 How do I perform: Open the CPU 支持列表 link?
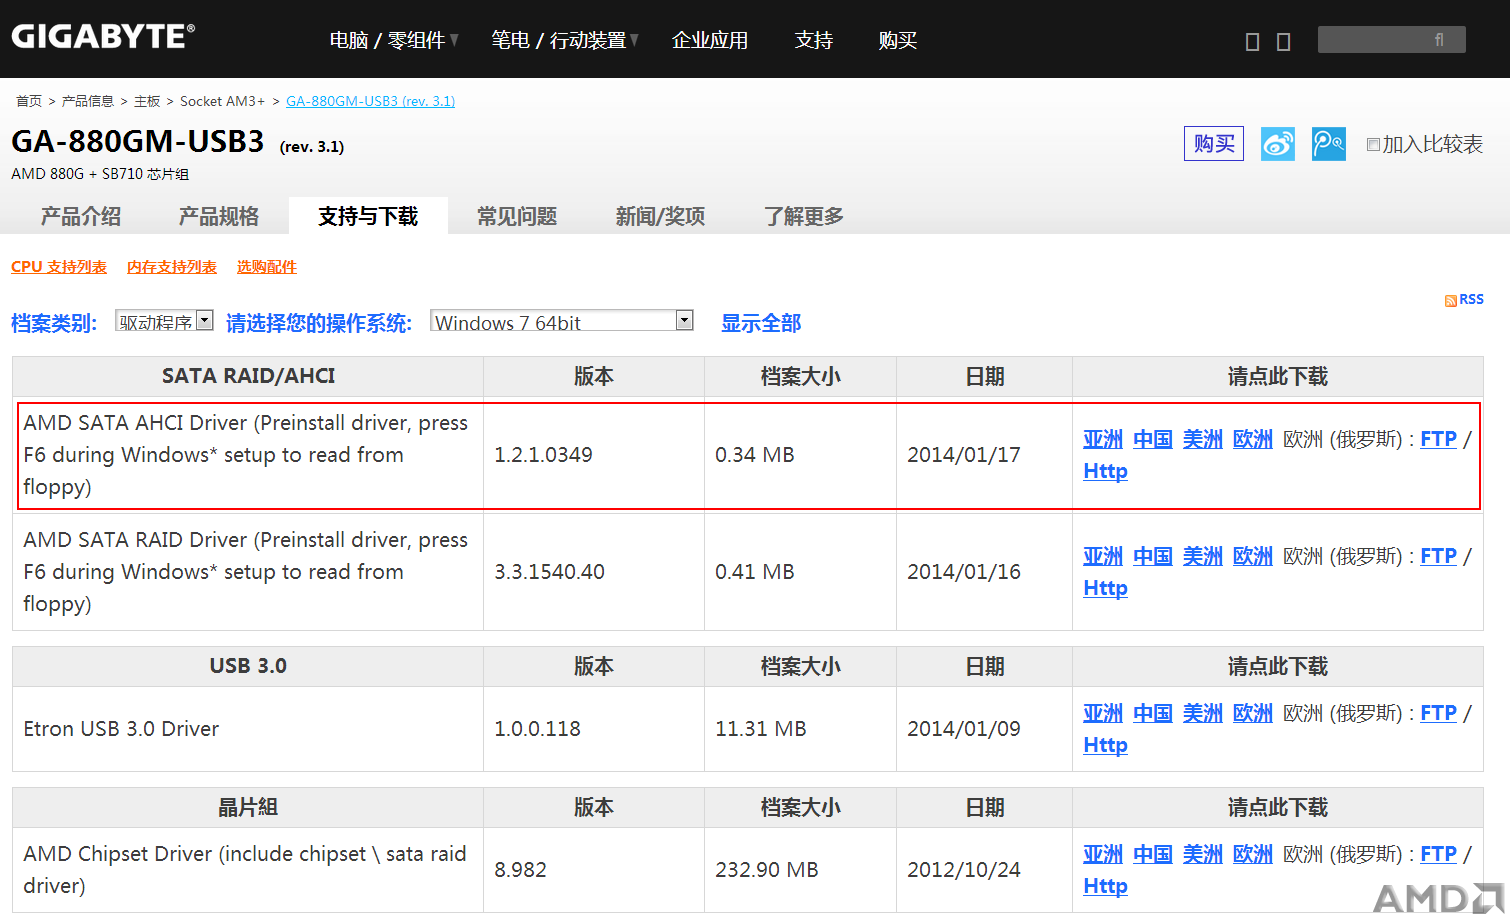point(59,267)
